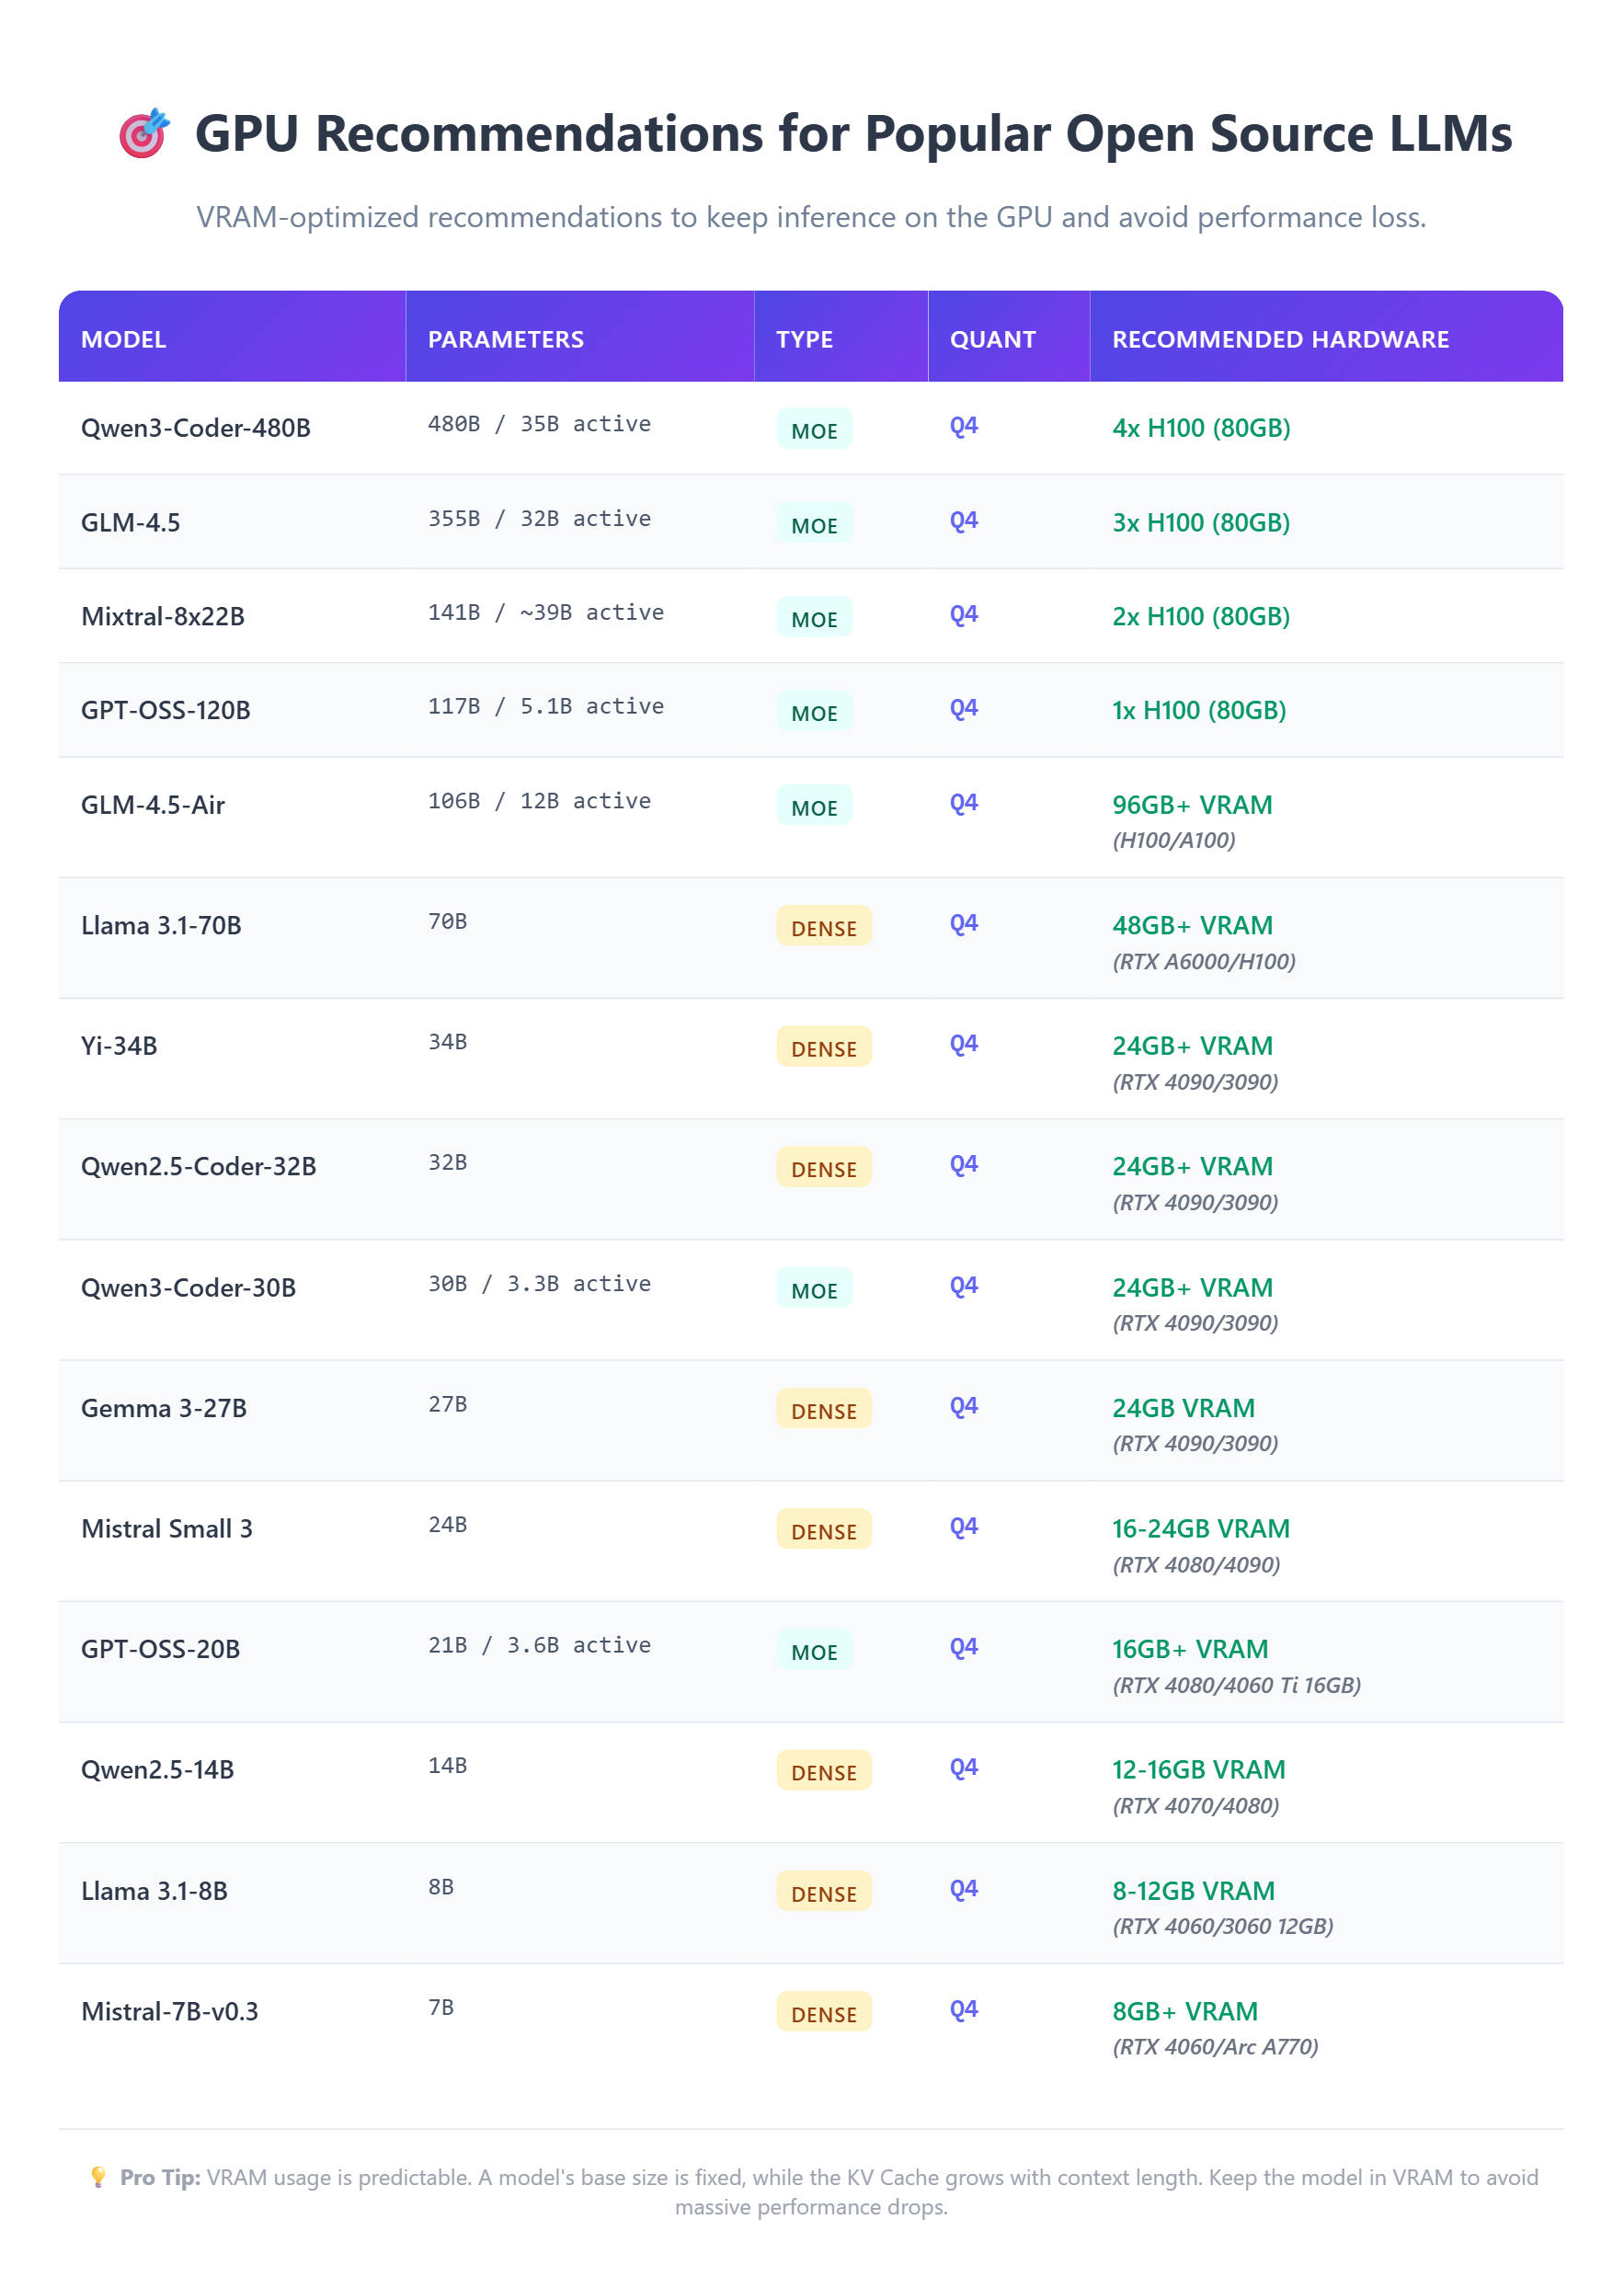Click the Pro Tip bold label
Screen dimensions: 1624x2277
(160, 2177)
